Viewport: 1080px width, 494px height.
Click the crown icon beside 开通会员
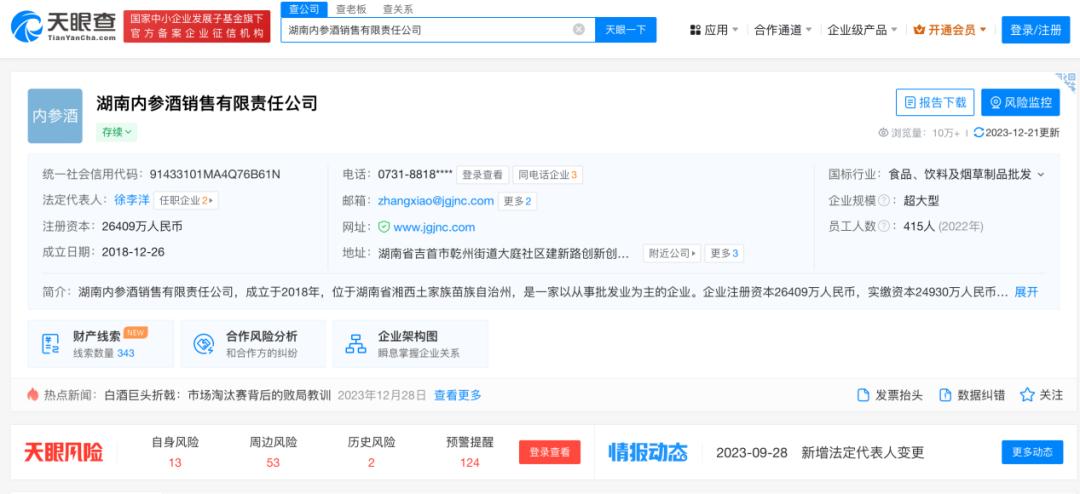click(x=919, y=30)
